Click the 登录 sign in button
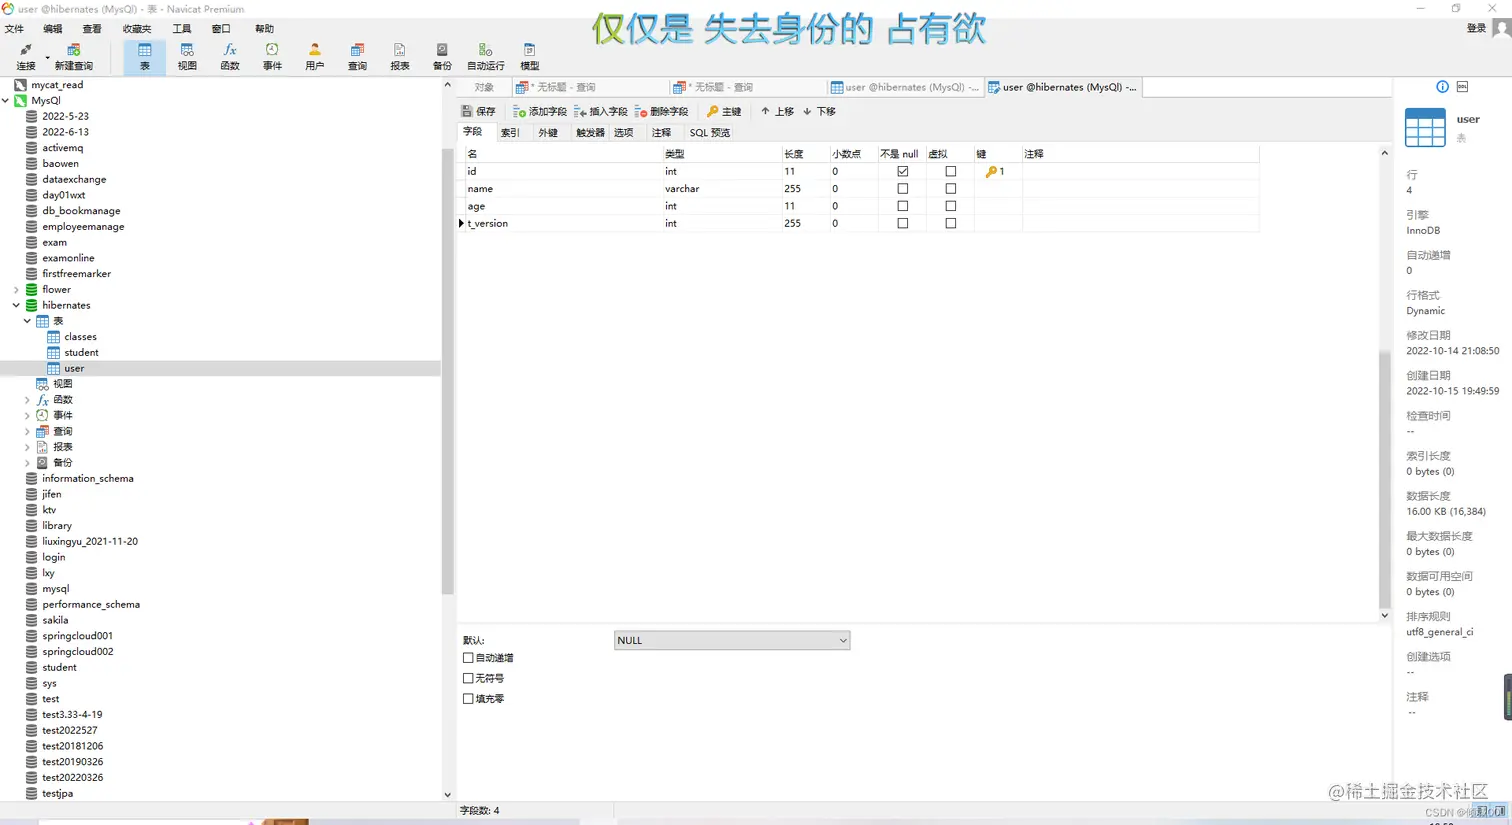Viewport: 1512px width, 825px height. click(x=1476, y=28)
